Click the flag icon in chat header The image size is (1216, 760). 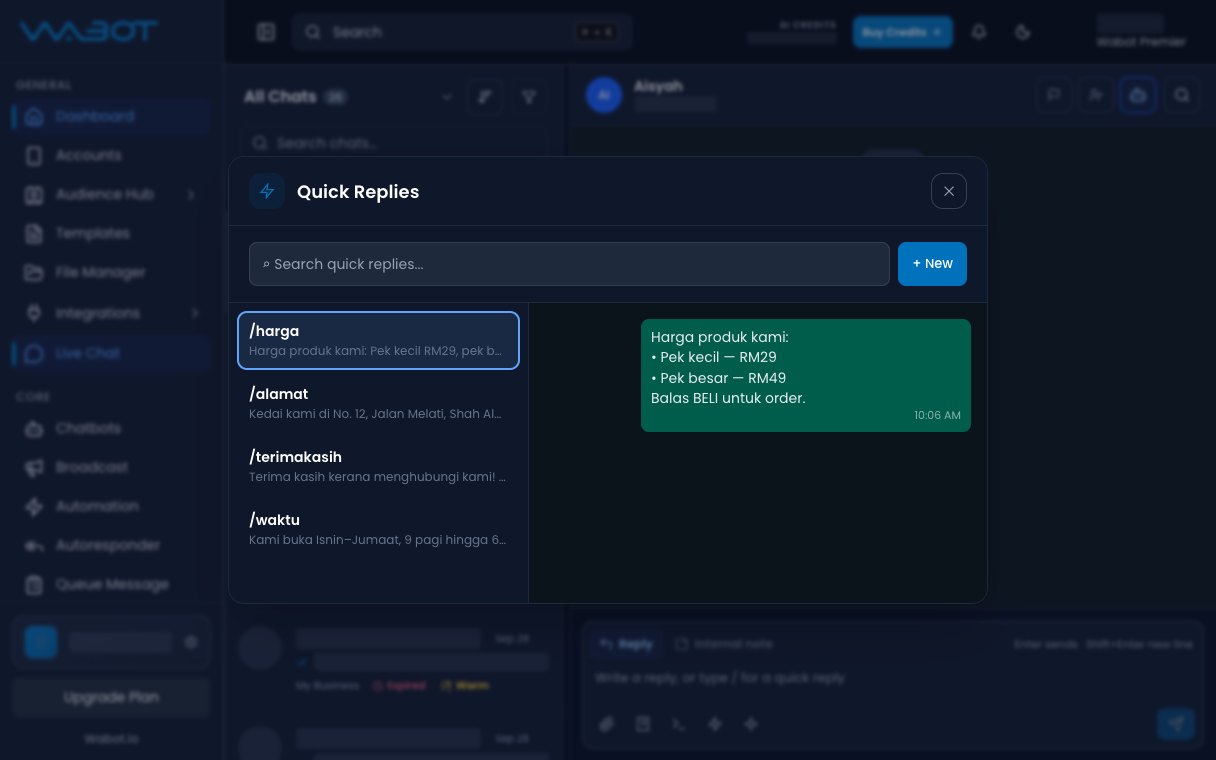point(1053,95)
